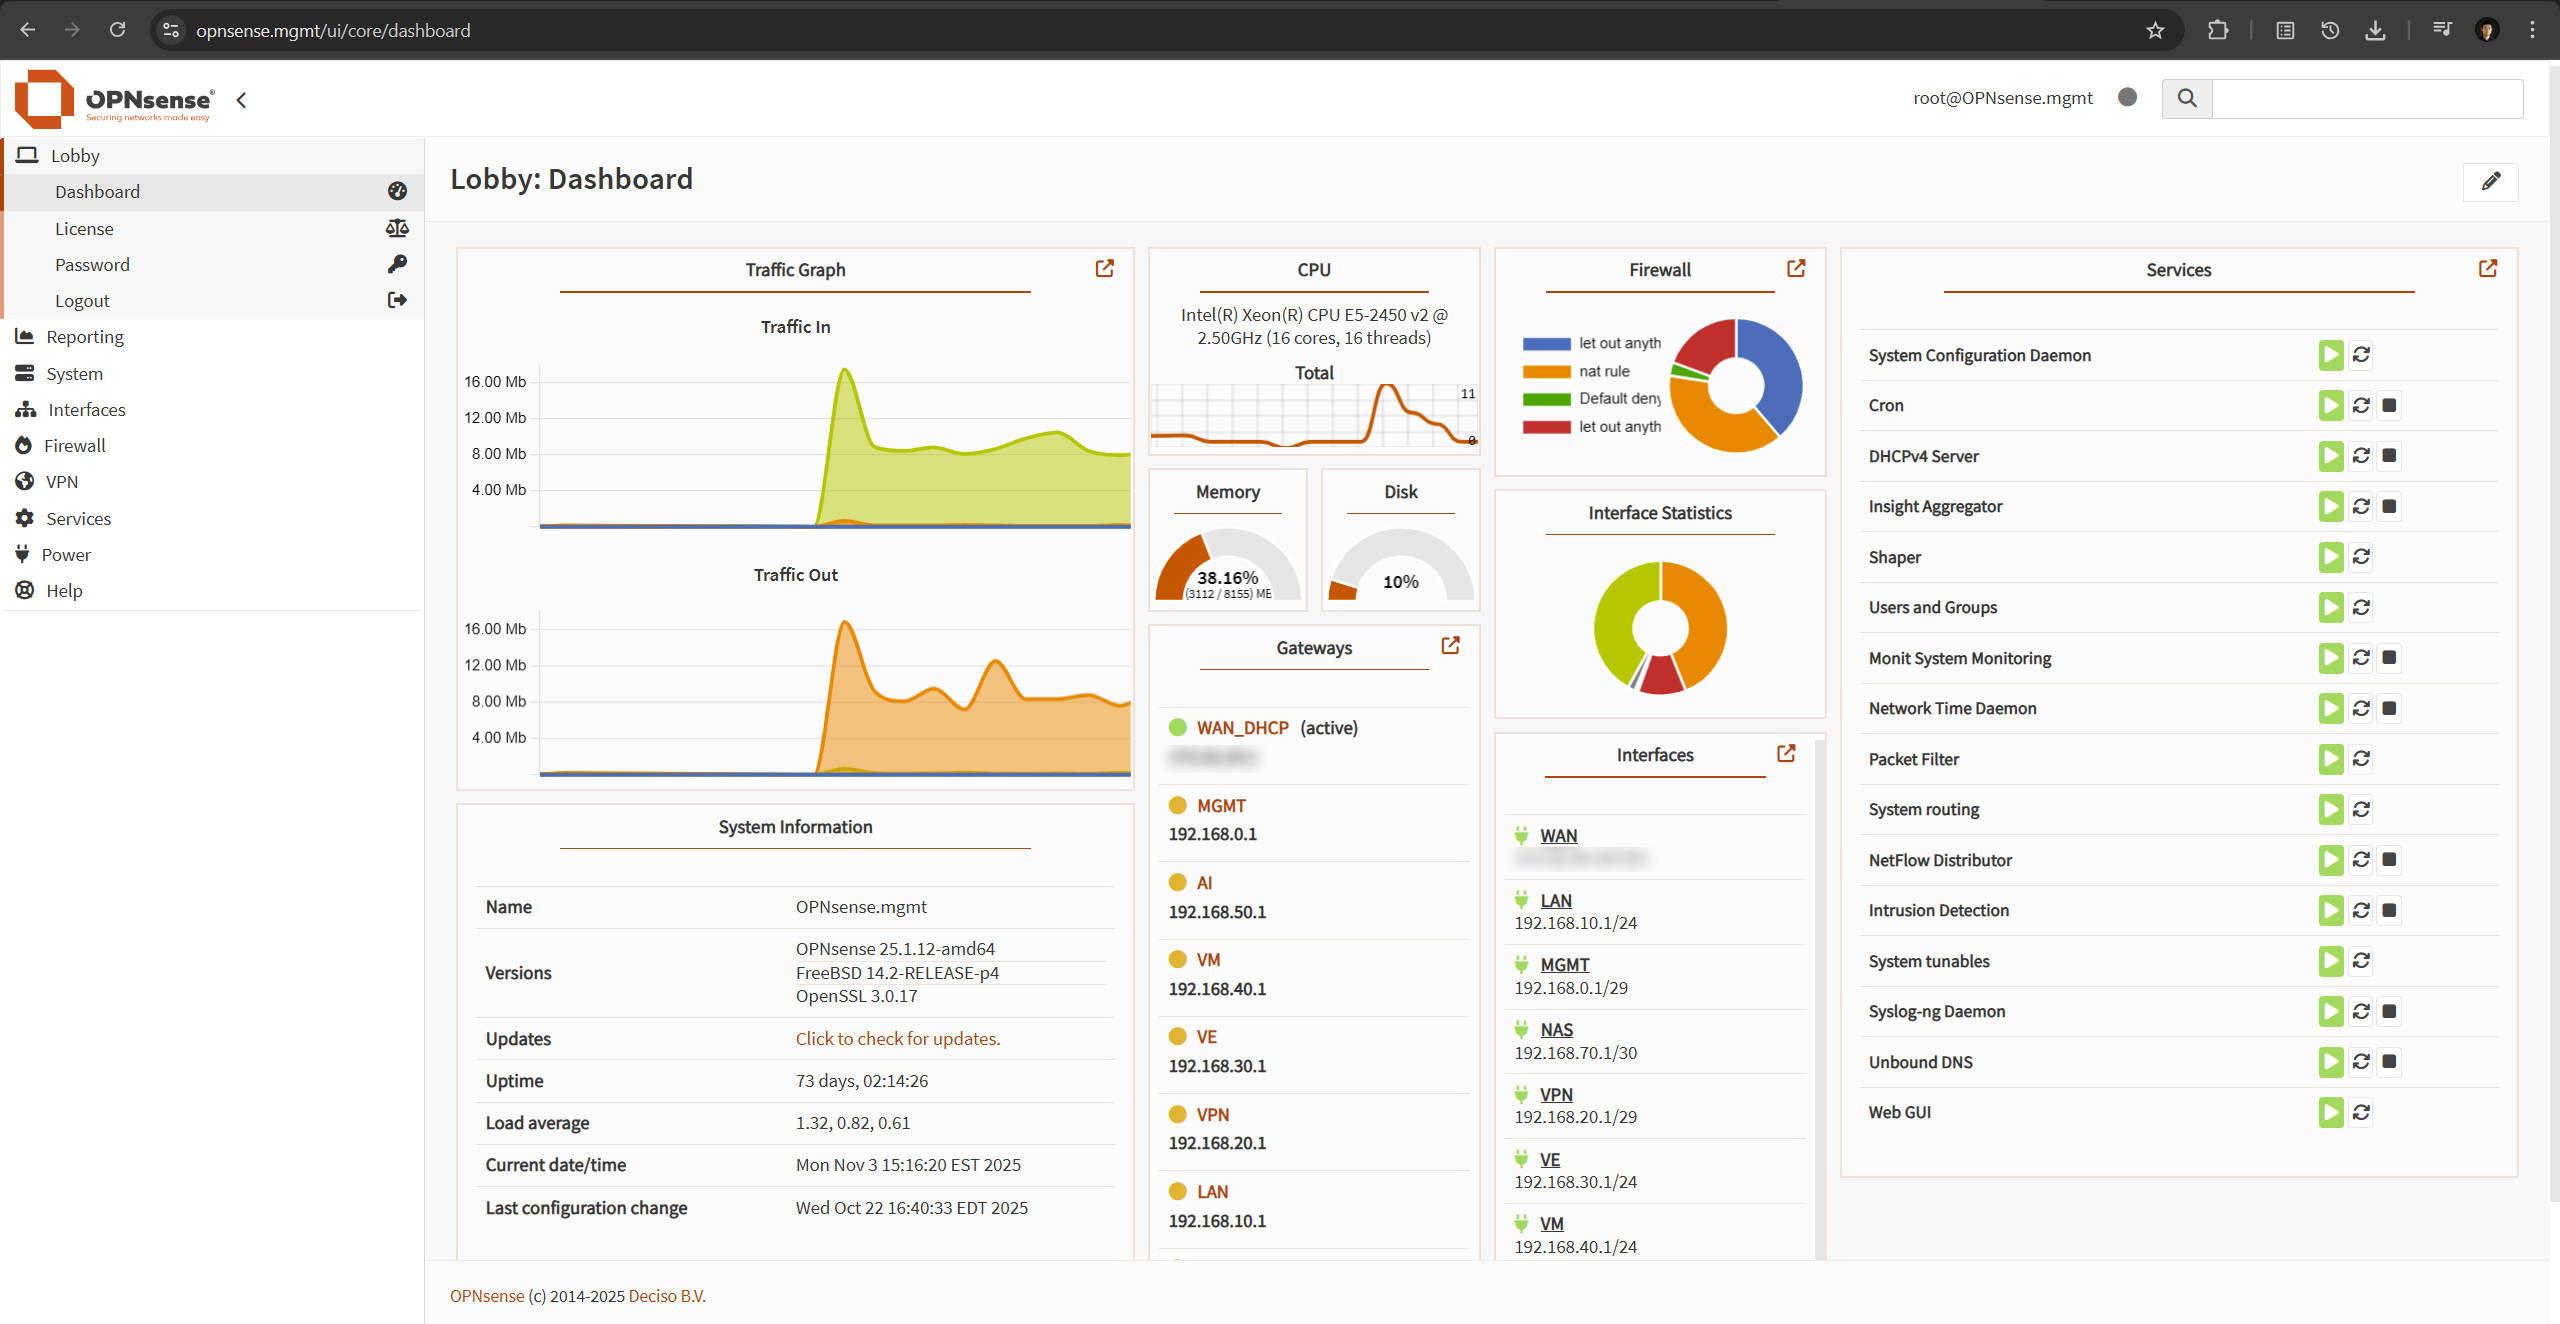This screenshot has height=1324, width=2560.
Task: Click the pencil edit dashboard icon
Action: click(x=2490, y=181)
